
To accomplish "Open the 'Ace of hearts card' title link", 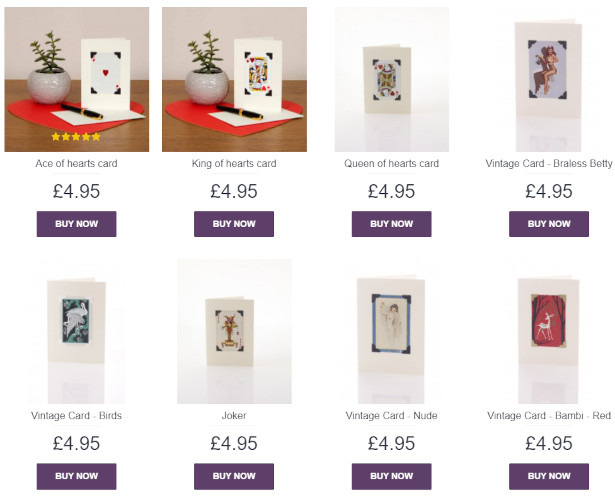I will [76, 164].
